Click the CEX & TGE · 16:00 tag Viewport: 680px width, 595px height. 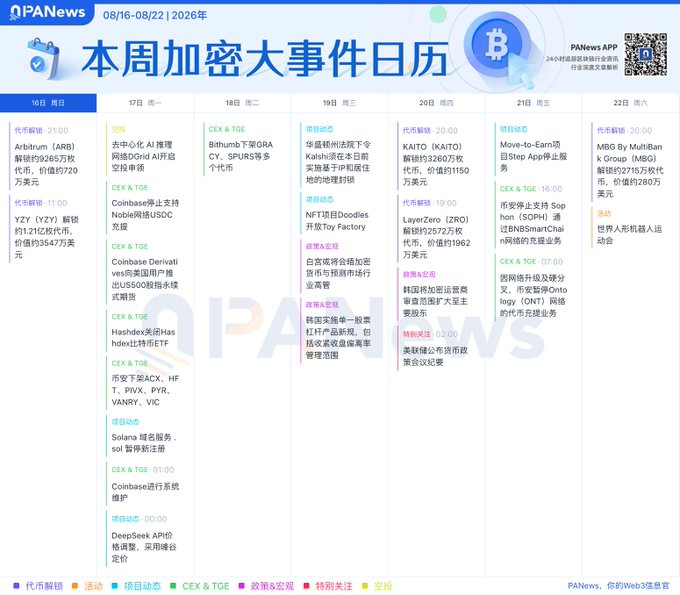point(531,189)
